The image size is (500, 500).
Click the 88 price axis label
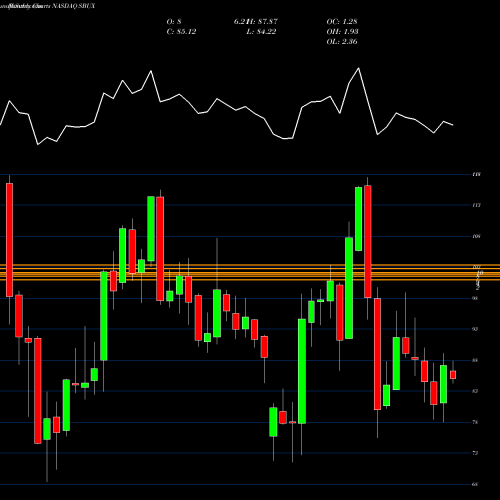tap(475, 360)
